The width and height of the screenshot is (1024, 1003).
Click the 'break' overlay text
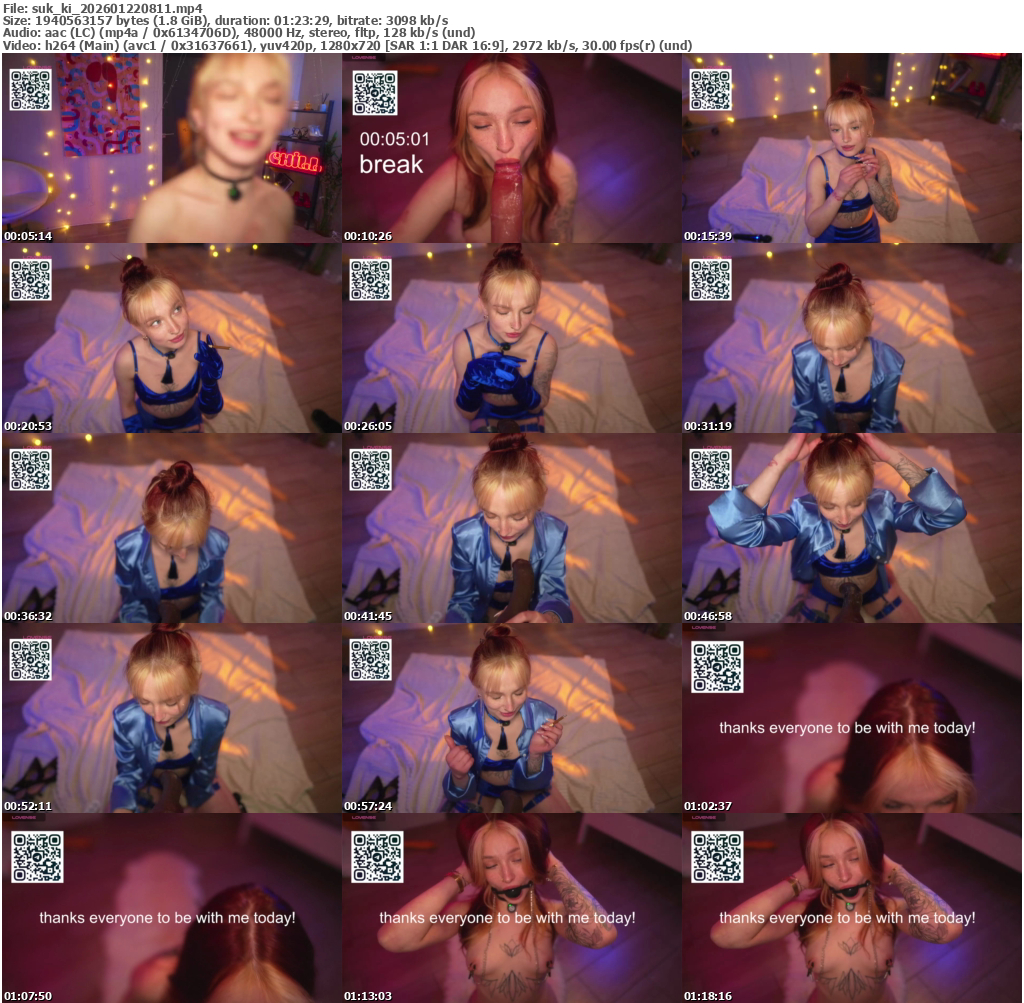tap(391, 165)
